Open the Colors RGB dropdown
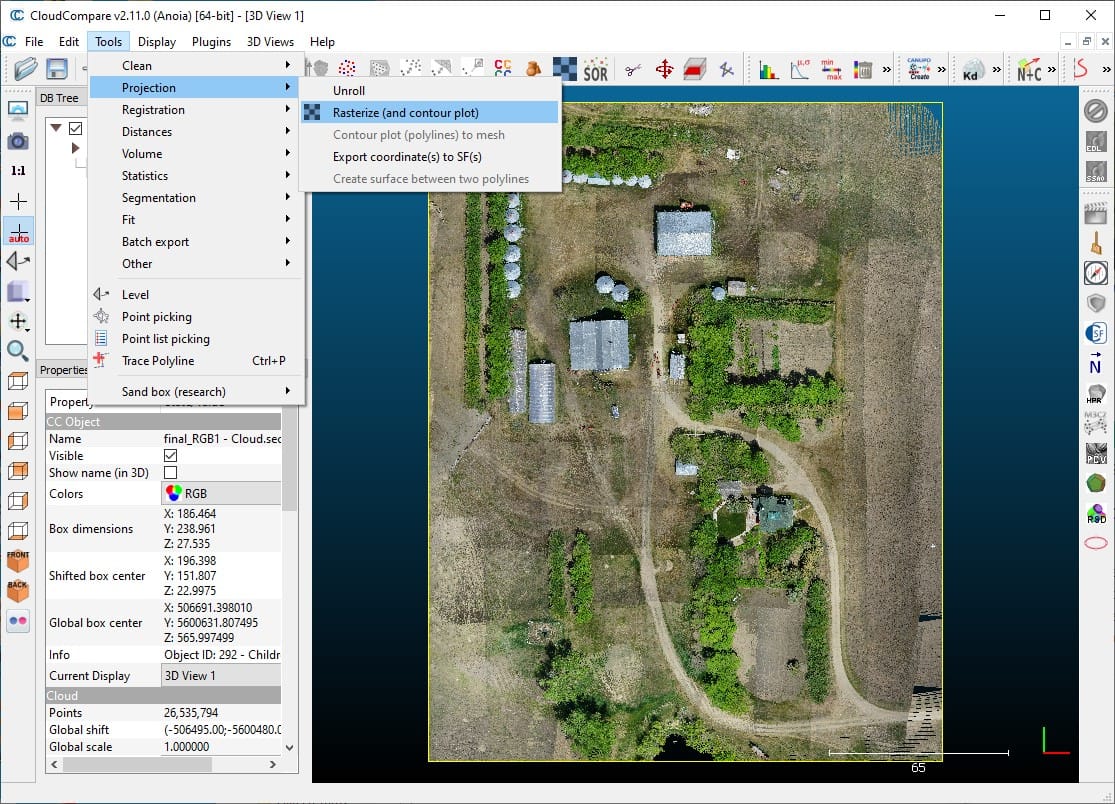Viewport: 1115px width, 804px height. pyautogui.click(x=222, y=493)
